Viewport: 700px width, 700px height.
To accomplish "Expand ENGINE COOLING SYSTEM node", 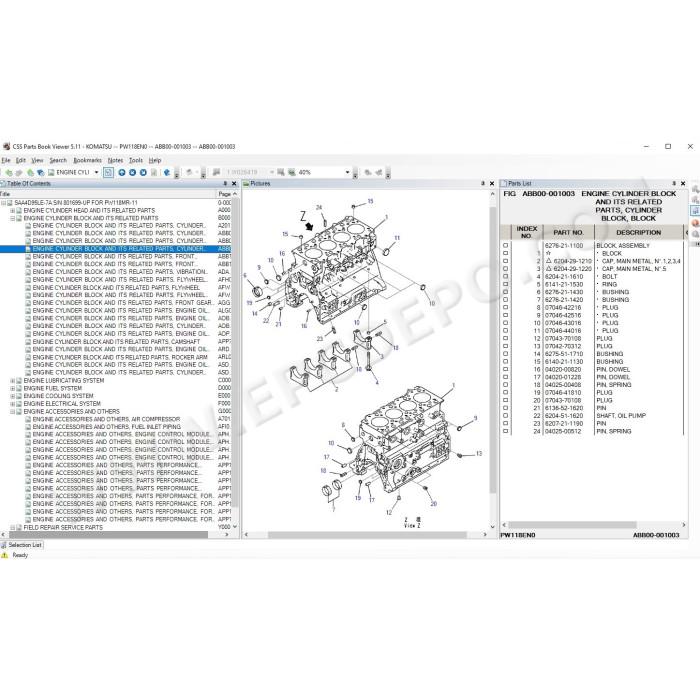I will point(12,396).
